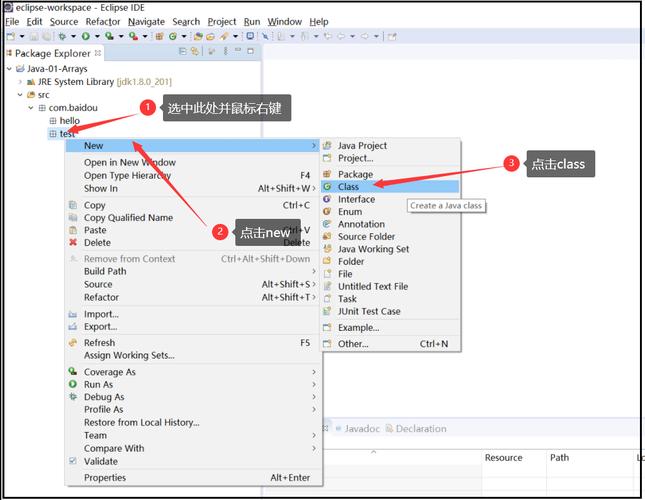The image size is (645, 500).
Task: Select Package in the New submenu
Action: tap(390, 174)
